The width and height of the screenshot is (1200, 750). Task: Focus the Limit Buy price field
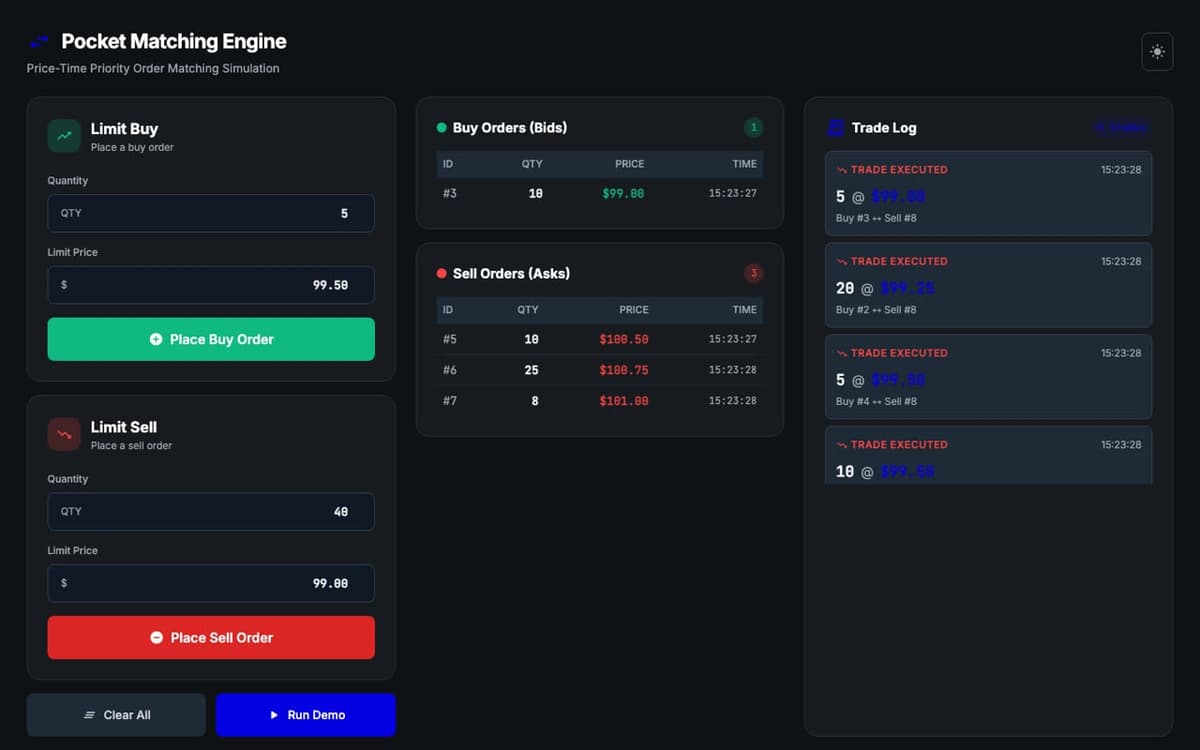click(x=211, y=285)
